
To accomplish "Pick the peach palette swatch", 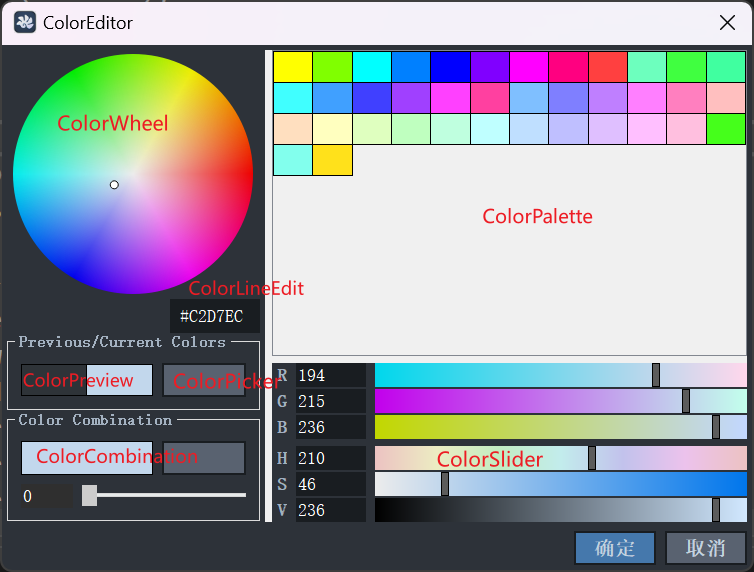I will pyautogui.click(x=293, y=129).
